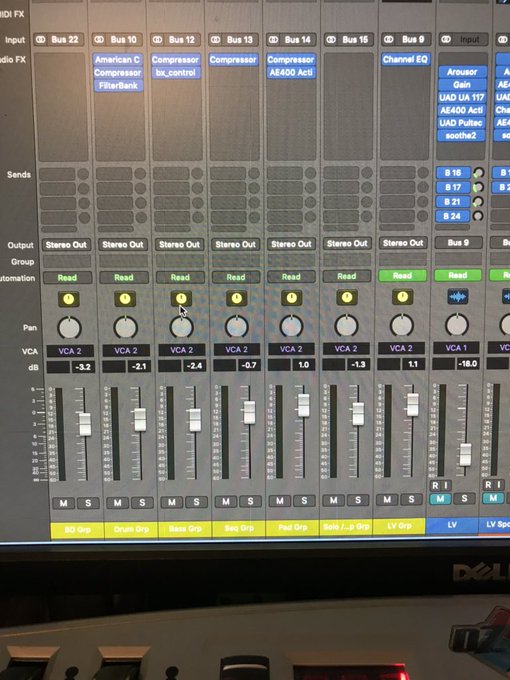Click the pan knob on Drum Grp strip
Viewport: 510px width, 680px height.
click(x=126, y=327)
